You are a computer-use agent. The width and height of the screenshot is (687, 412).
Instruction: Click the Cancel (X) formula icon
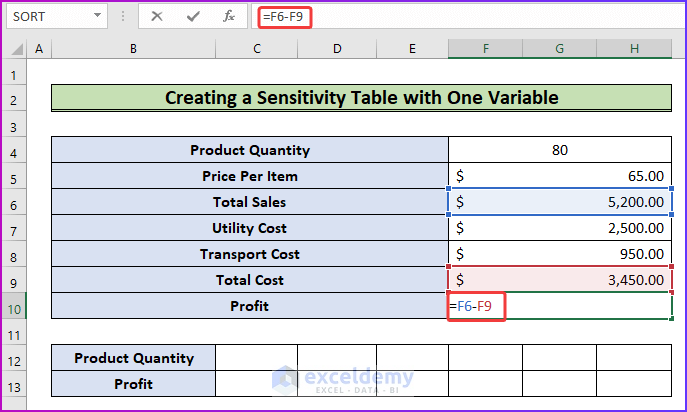[x=157, y=17]
